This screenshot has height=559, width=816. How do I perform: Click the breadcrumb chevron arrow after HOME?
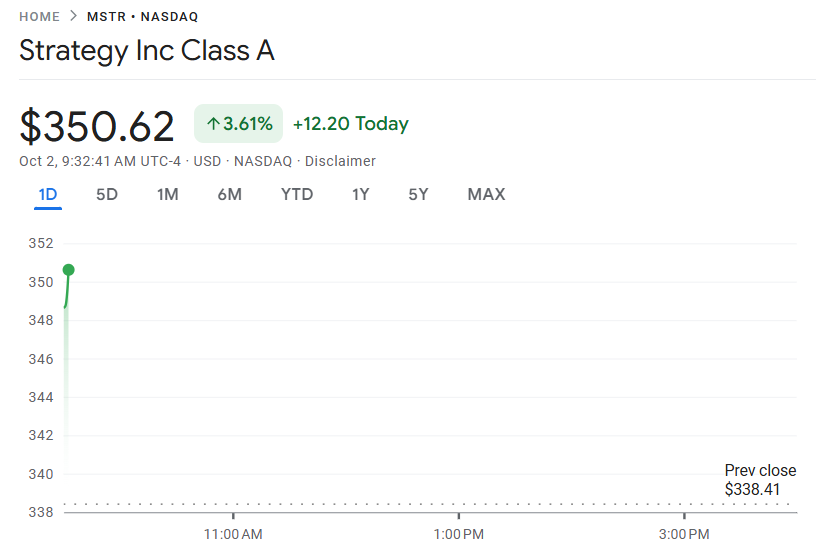(73, 17)
